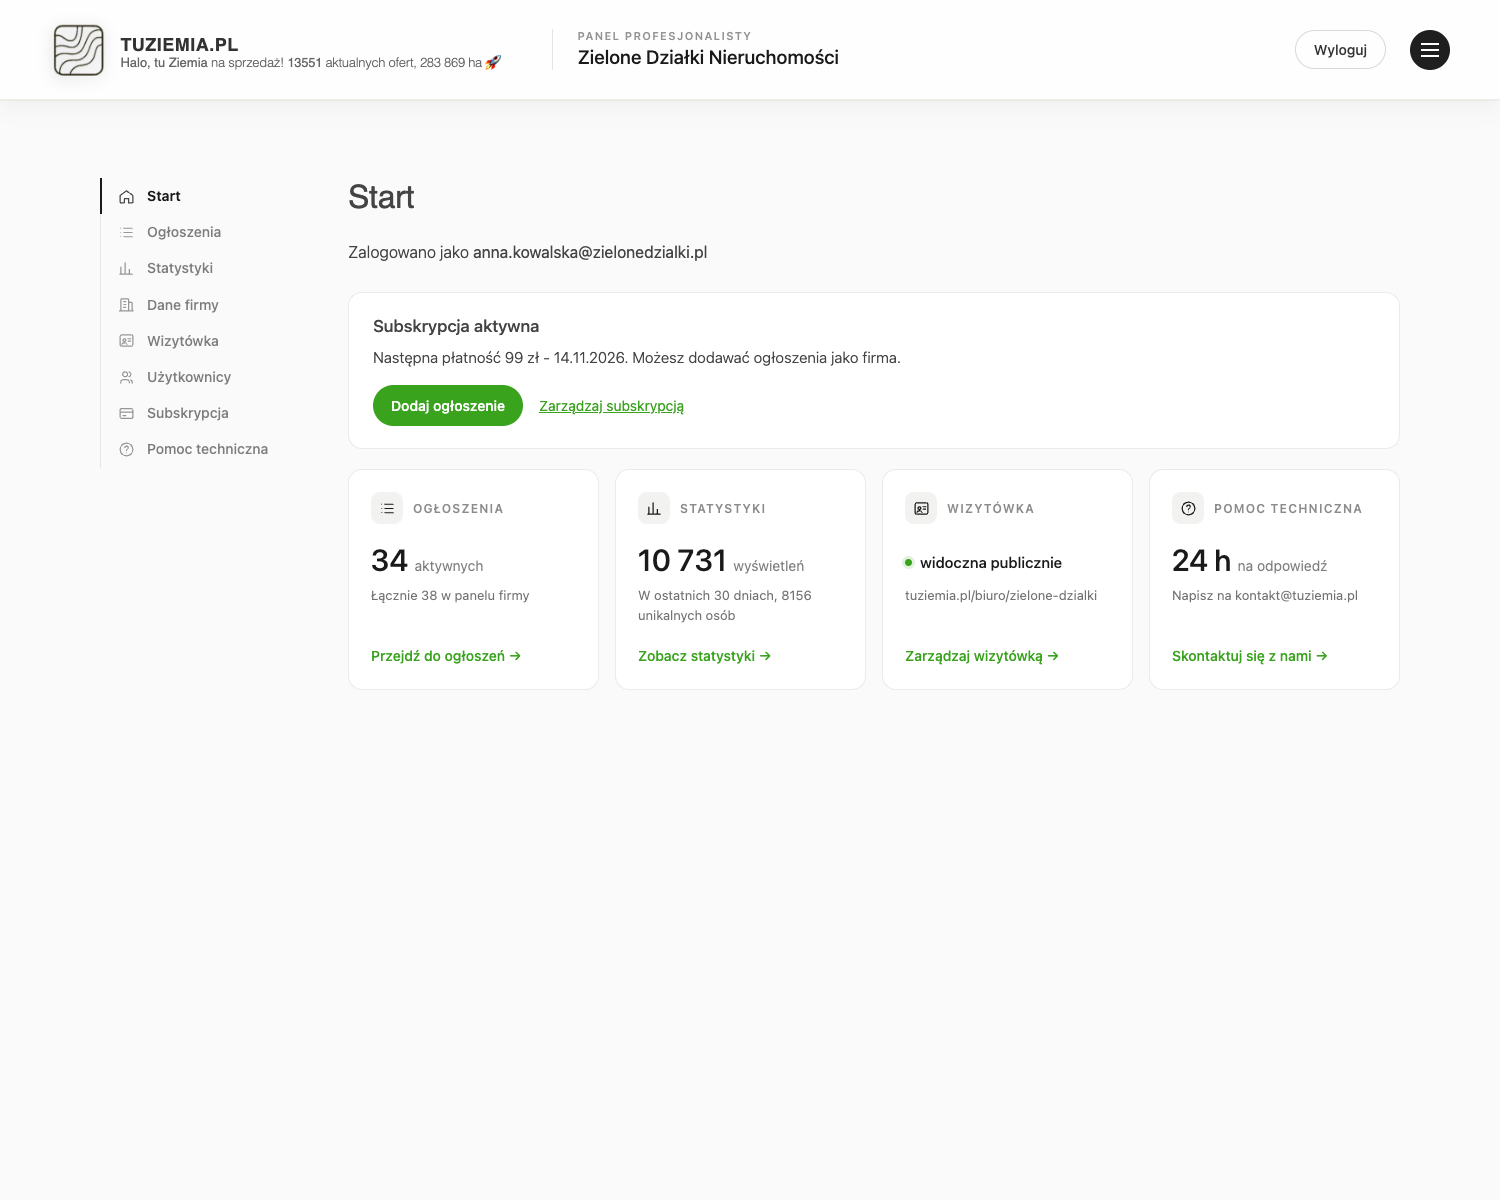Image resolution: width=1500 pixels, height=1200 pixels.
Task: Click the Skontaktuj się z nami link
Action: click(1250, 656)
